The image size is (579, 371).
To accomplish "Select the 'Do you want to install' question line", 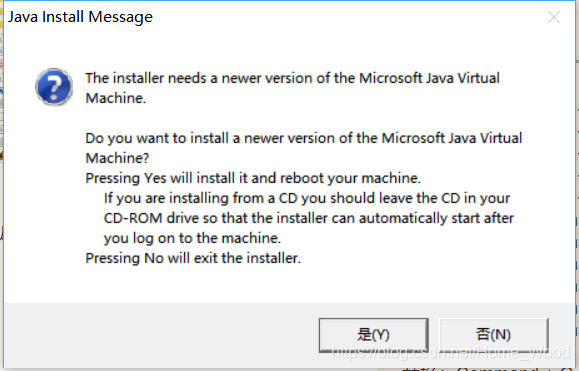I will tap(304, 138).
